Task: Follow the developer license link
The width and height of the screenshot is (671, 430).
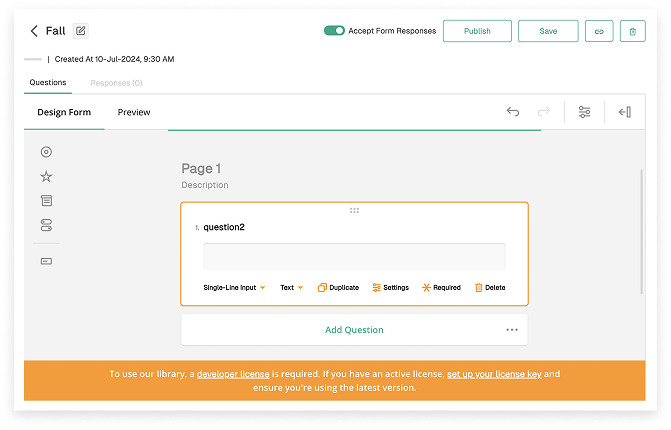Action: (232, 374)
